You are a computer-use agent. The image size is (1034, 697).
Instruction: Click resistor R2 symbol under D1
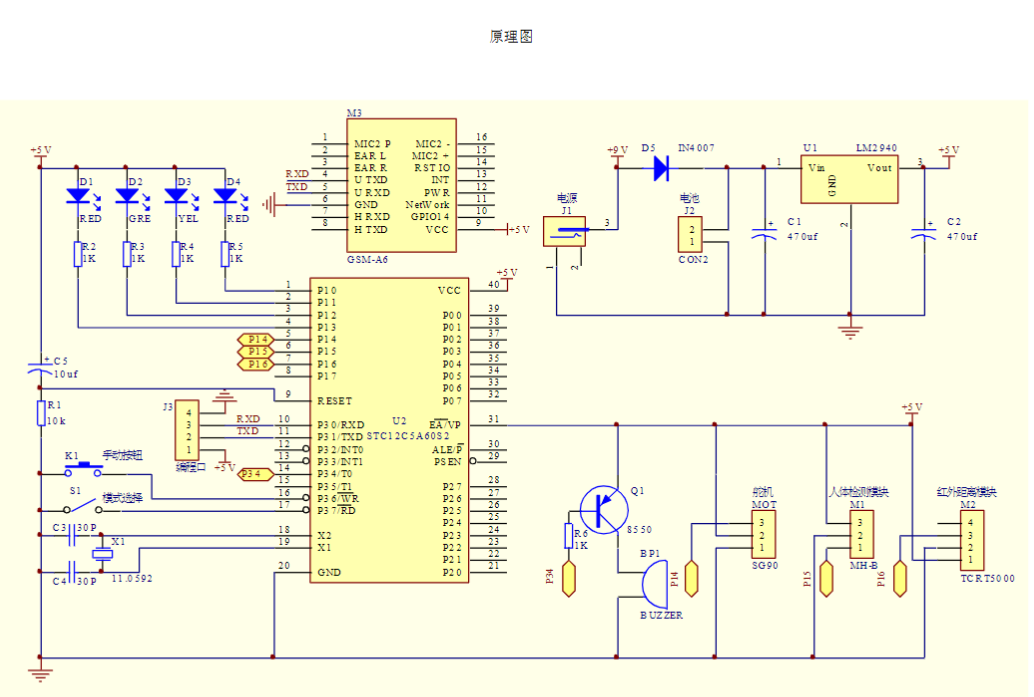point(77,254)
